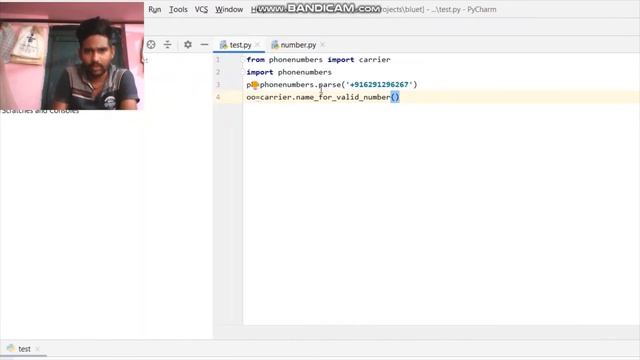Open project panel settings gear

pos(188,44)
